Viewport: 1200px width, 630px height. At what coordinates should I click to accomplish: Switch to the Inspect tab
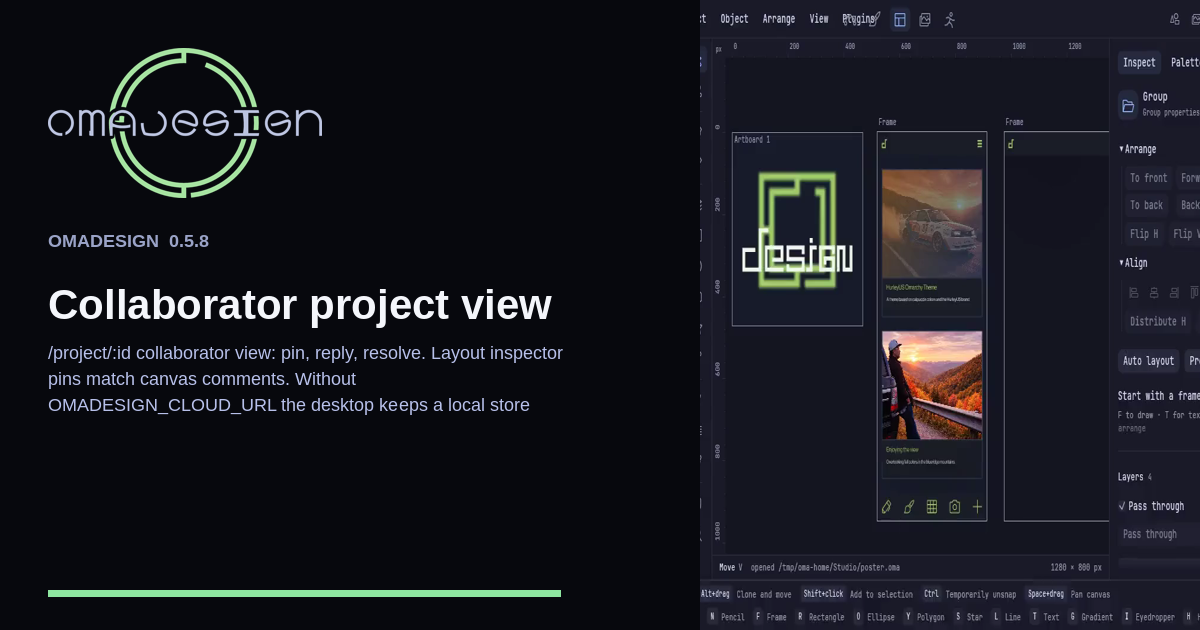point(1139,62)
